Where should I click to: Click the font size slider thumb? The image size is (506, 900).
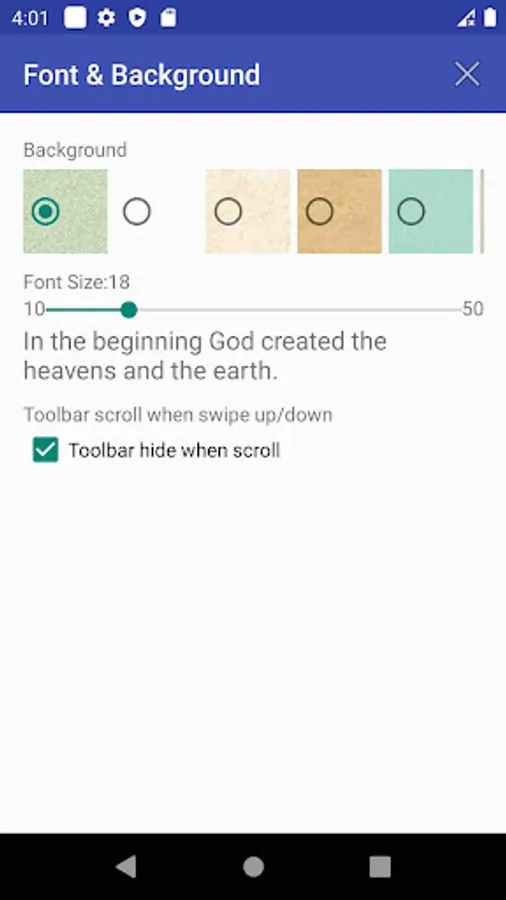[x=129, y=310]
